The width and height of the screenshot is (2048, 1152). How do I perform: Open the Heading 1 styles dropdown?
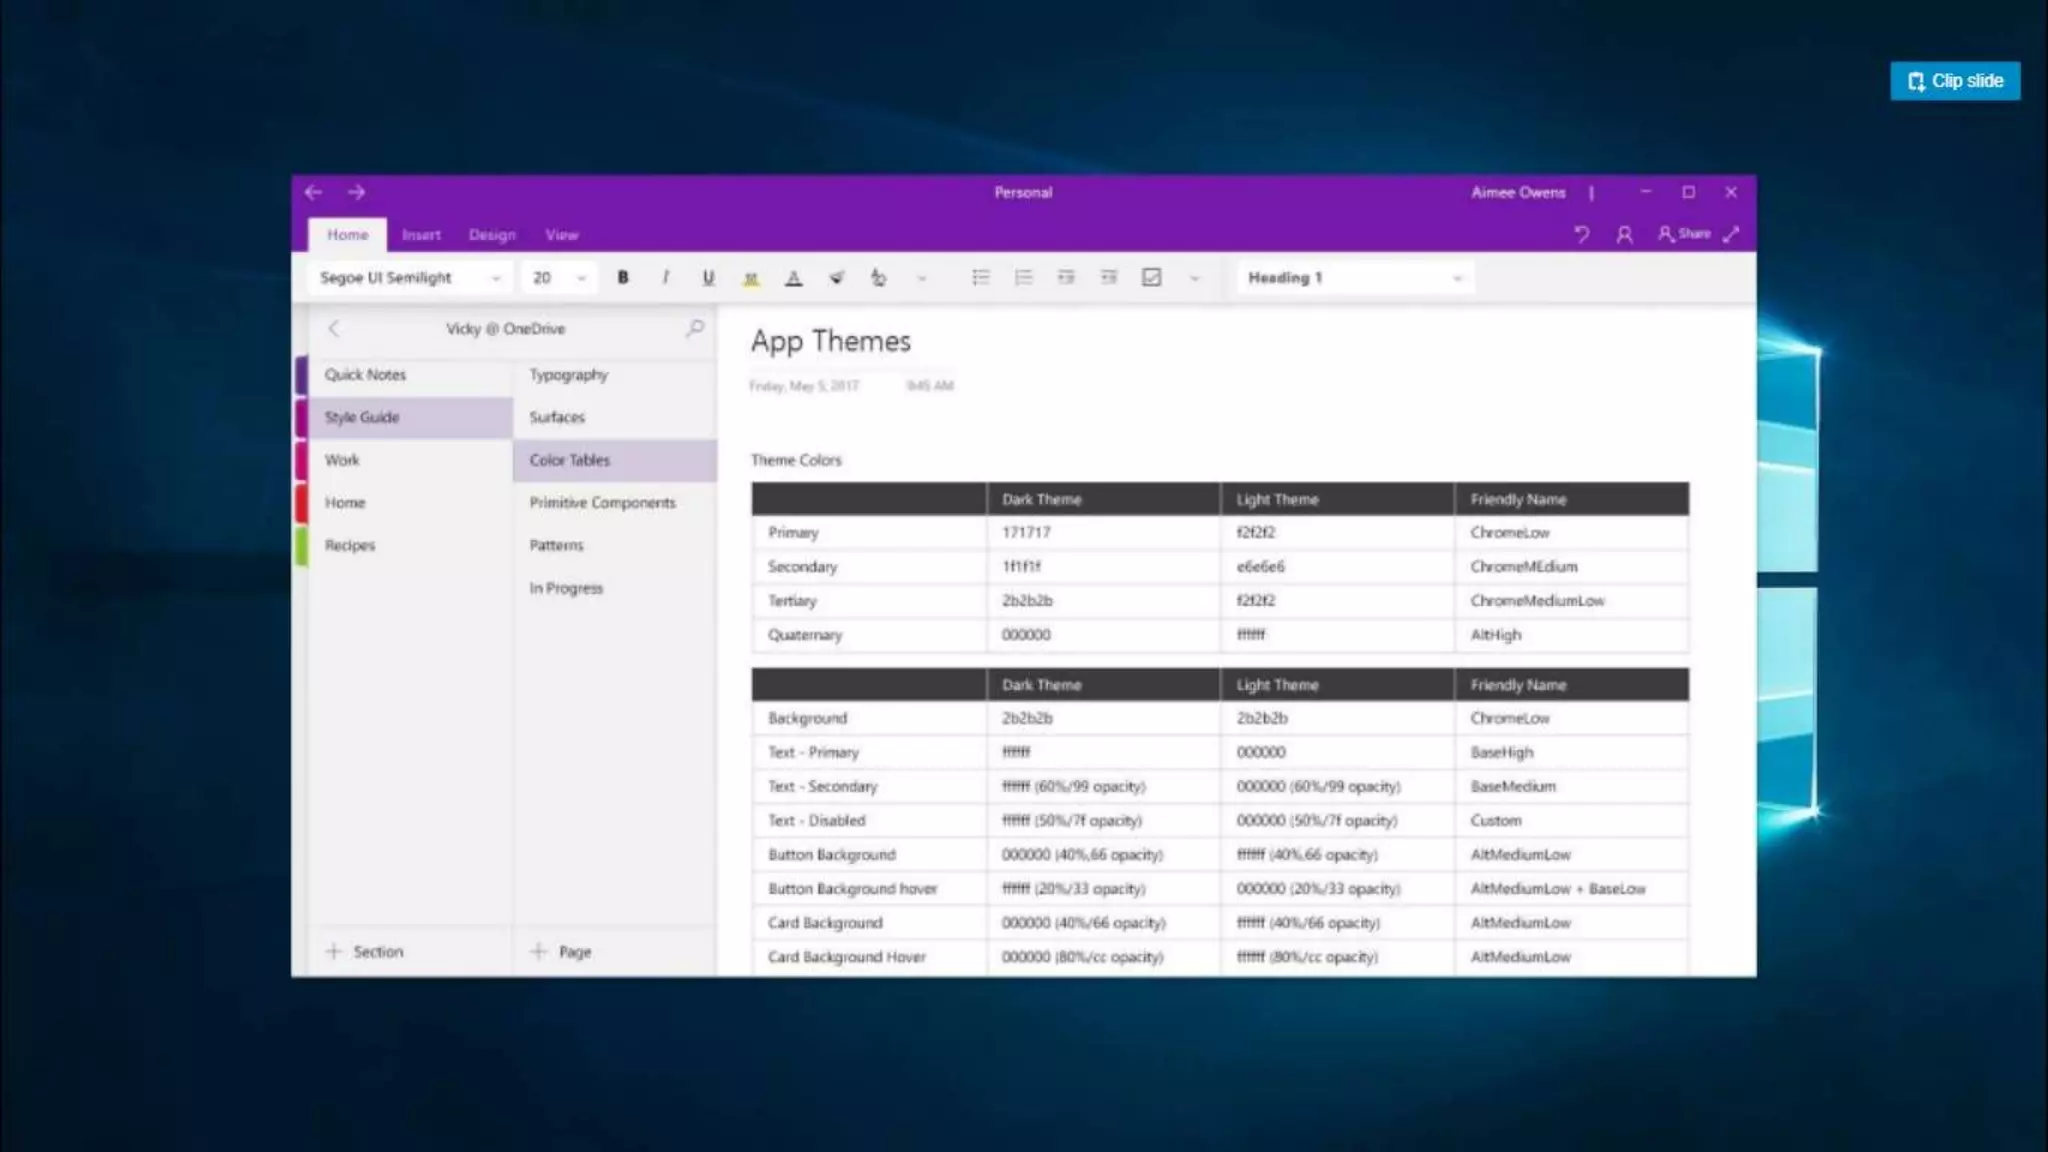pos(1355,277)
